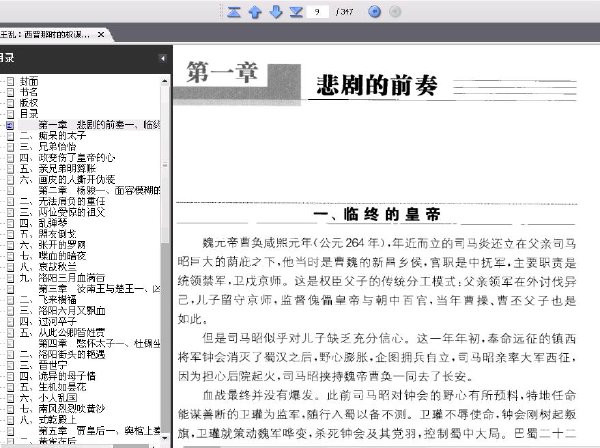Viewport: 600px width, 448px height.
Task: Open chapter entry 三、洛阳六月又飘血
Action: pyautogui.click(x=62, y=311)
